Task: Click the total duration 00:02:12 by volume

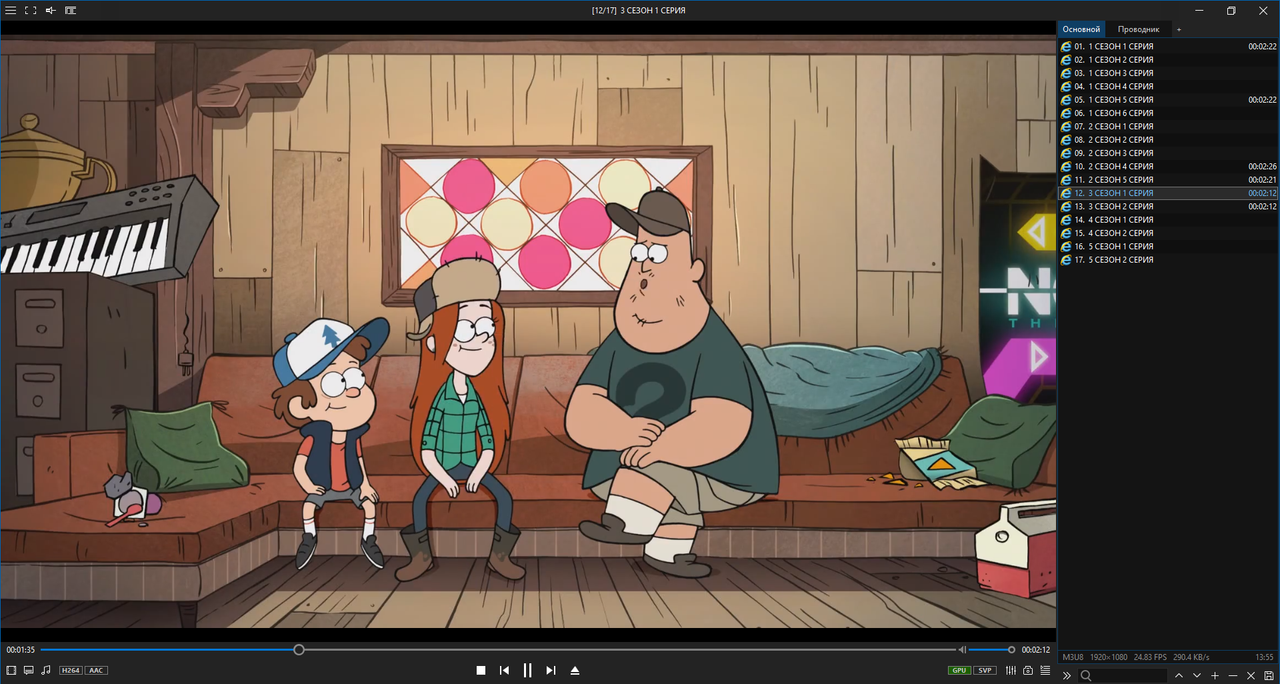Action: [x=1035, y=650]
